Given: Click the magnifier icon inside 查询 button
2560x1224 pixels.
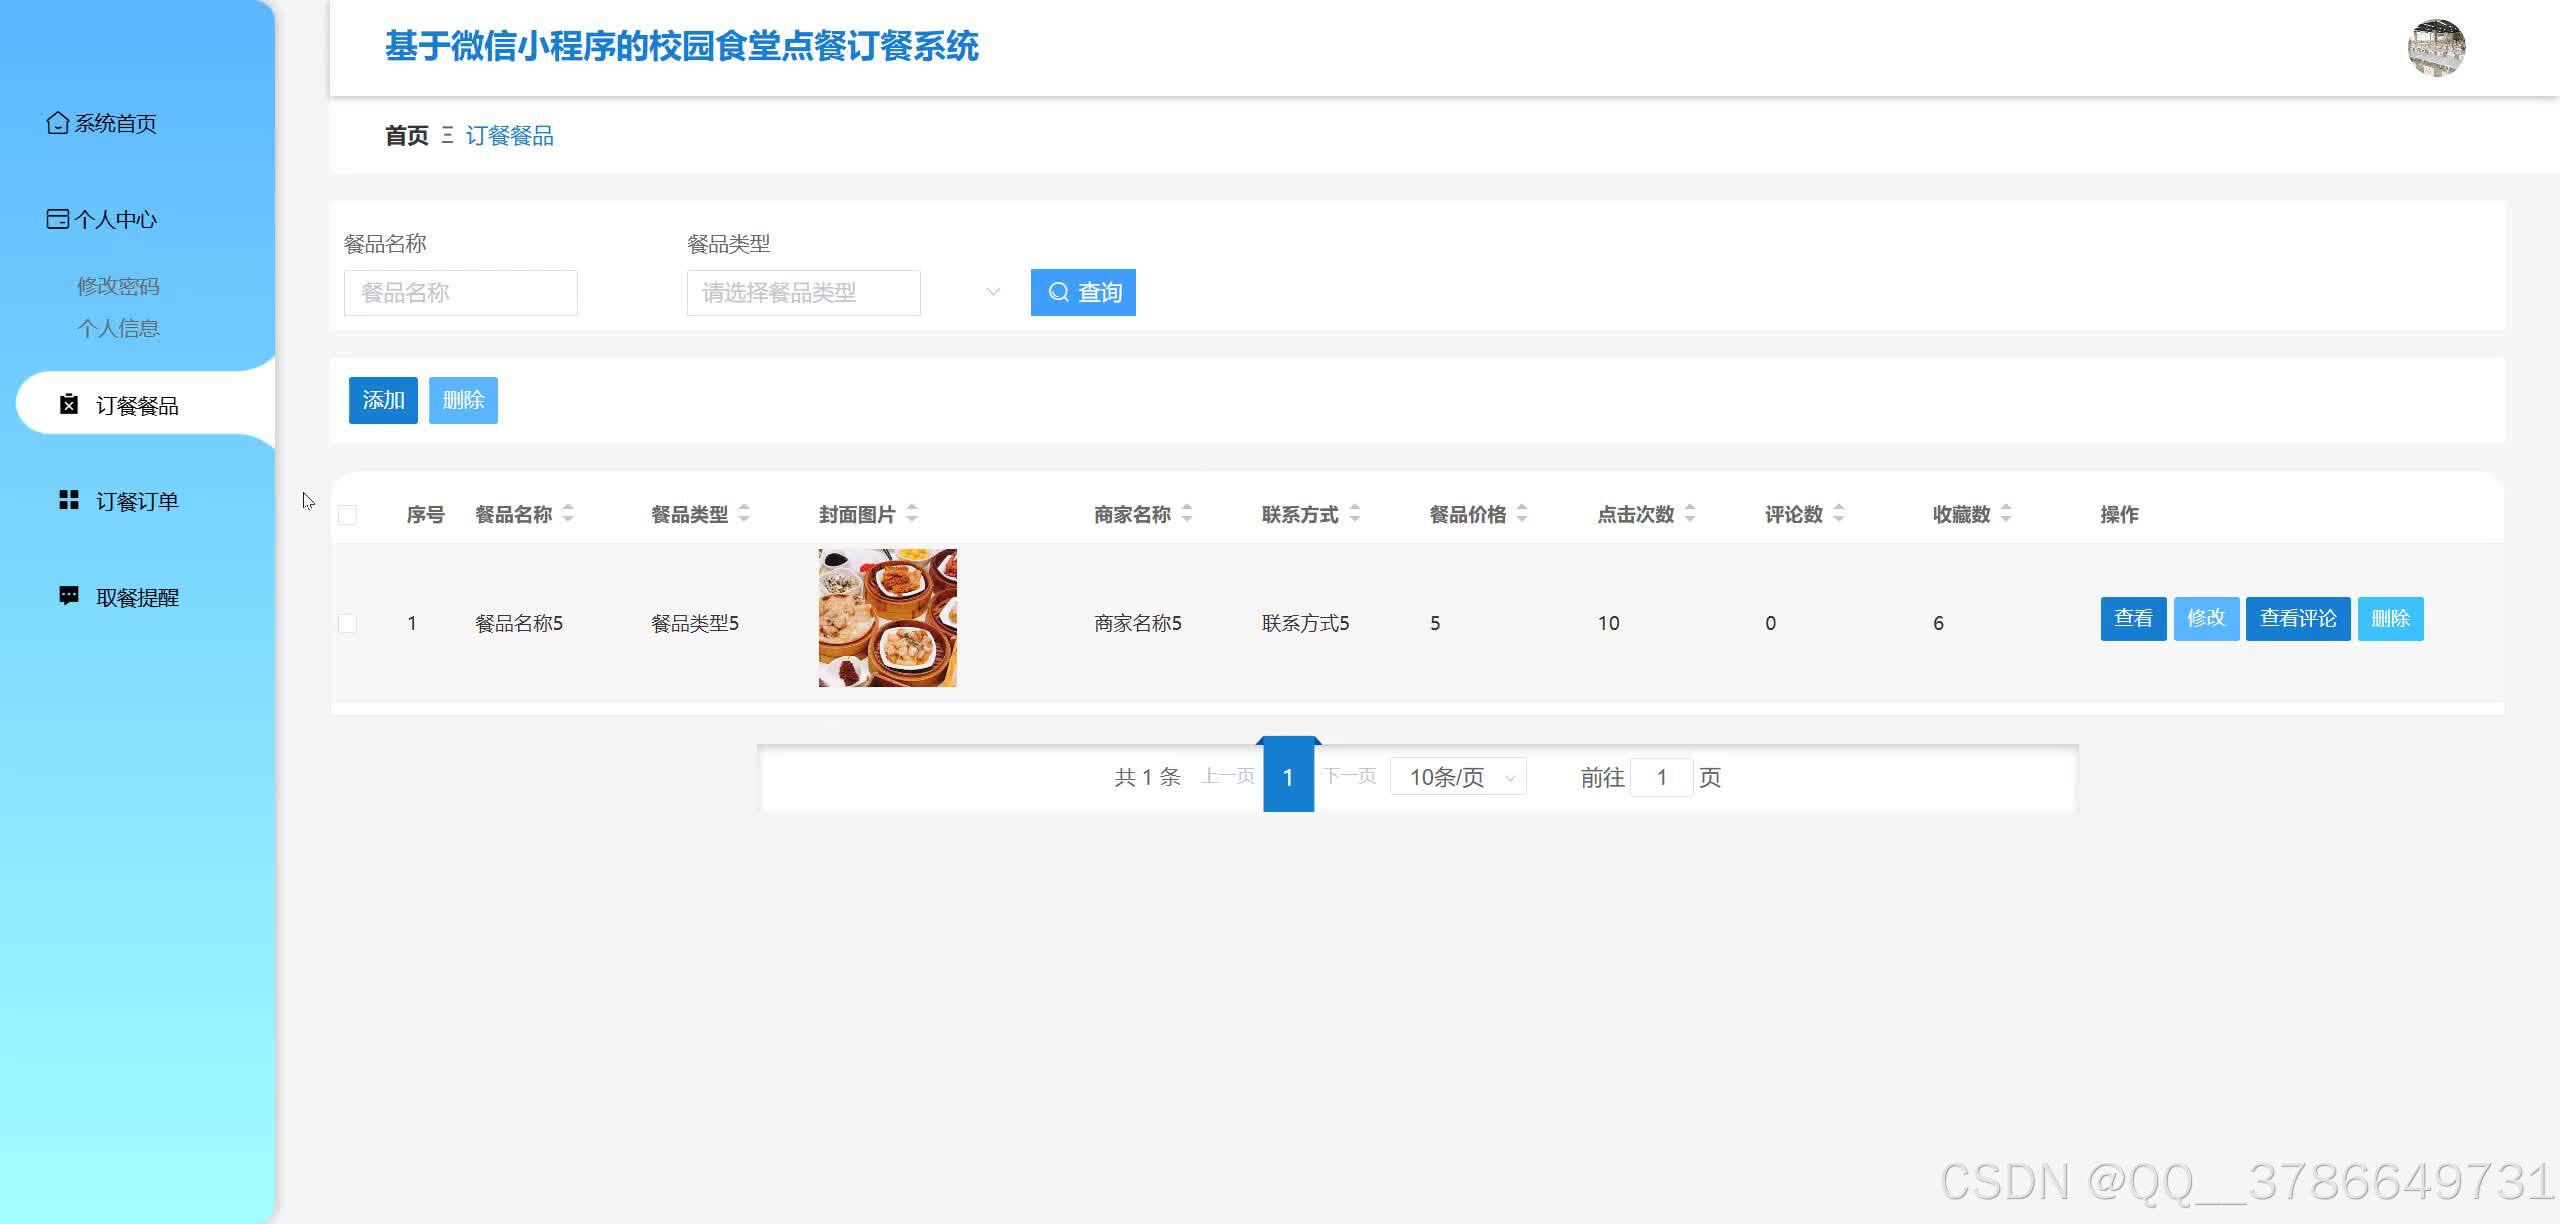Looking at the screenshot, I should [x=1059, y=292].
